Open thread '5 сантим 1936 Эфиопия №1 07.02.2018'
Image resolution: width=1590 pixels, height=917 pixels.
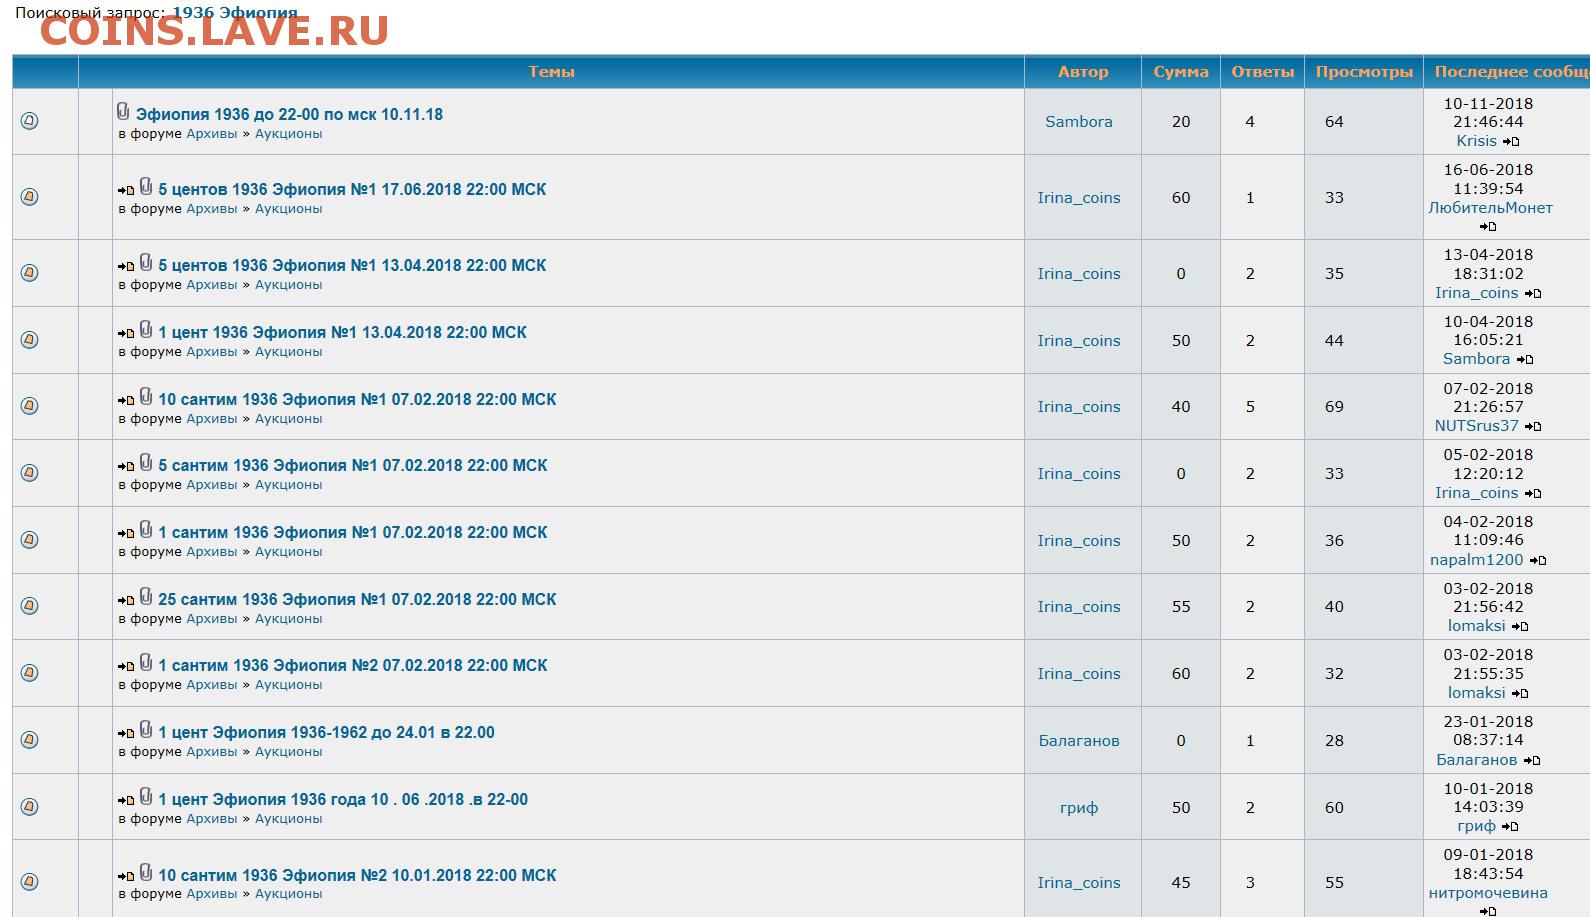(353, 466)
